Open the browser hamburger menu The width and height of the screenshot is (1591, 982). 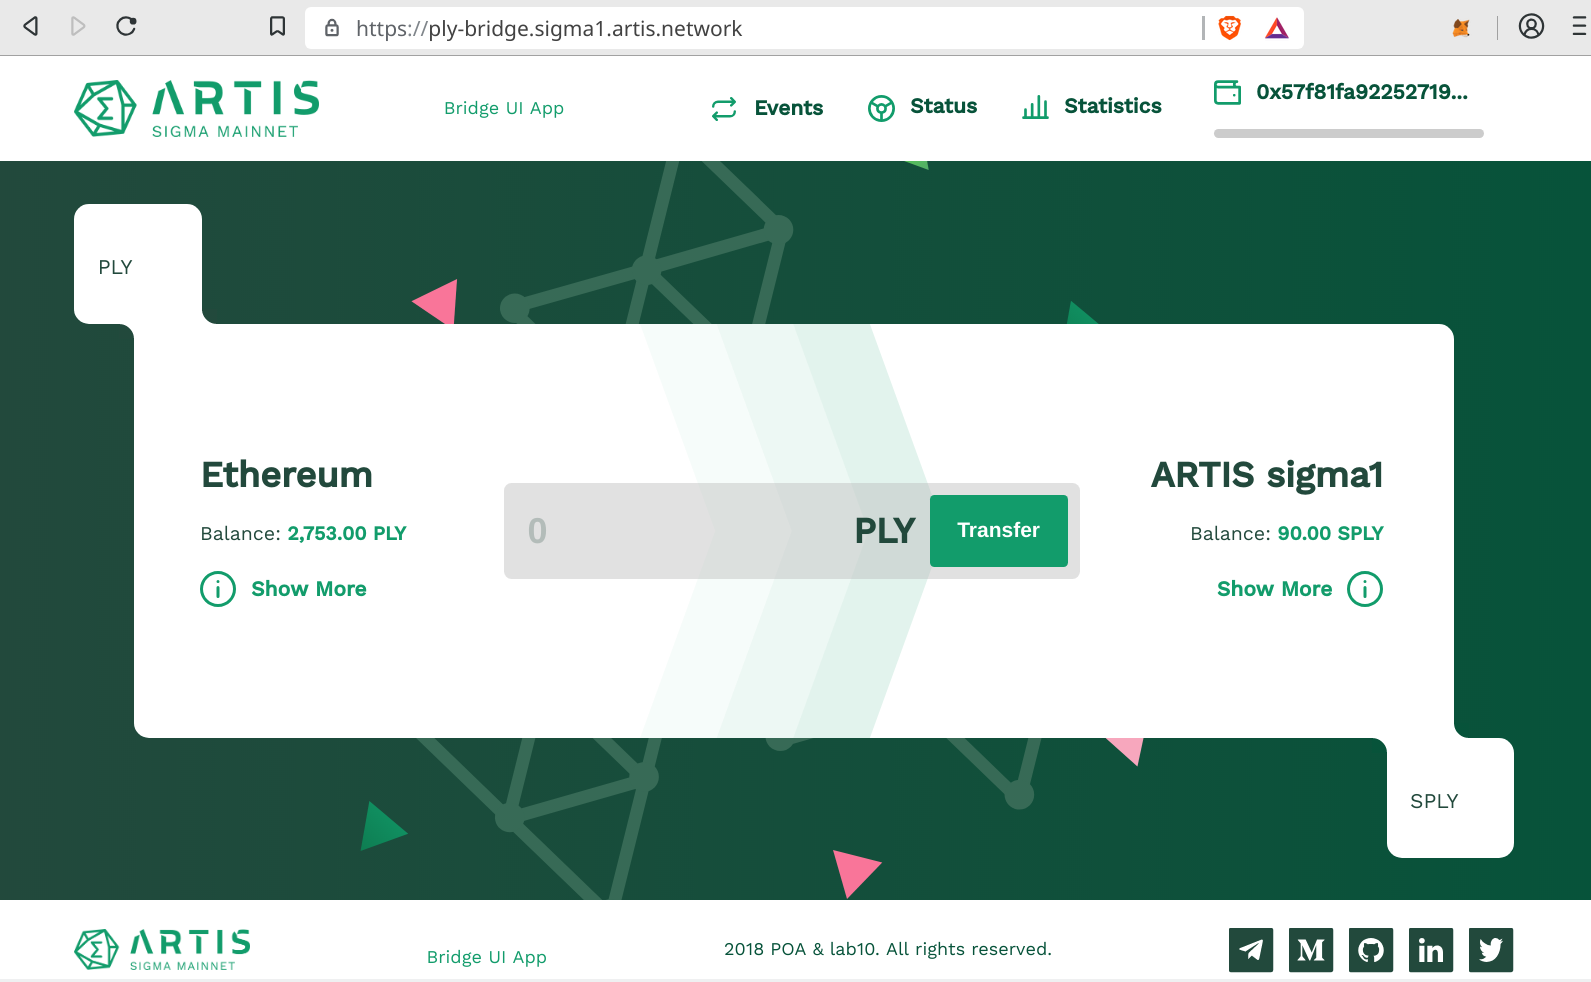[x=1581, y=26]
